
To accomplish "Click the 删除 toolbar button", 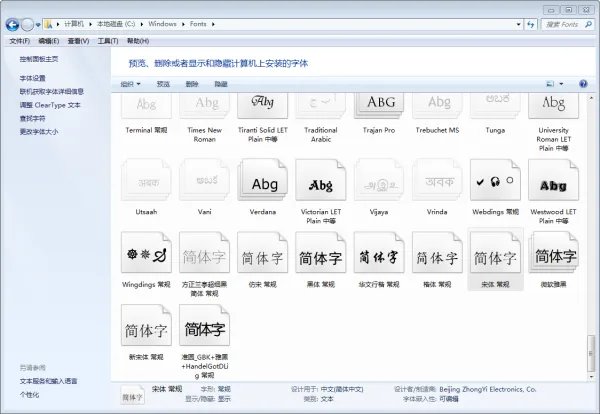I will [192, 84].
